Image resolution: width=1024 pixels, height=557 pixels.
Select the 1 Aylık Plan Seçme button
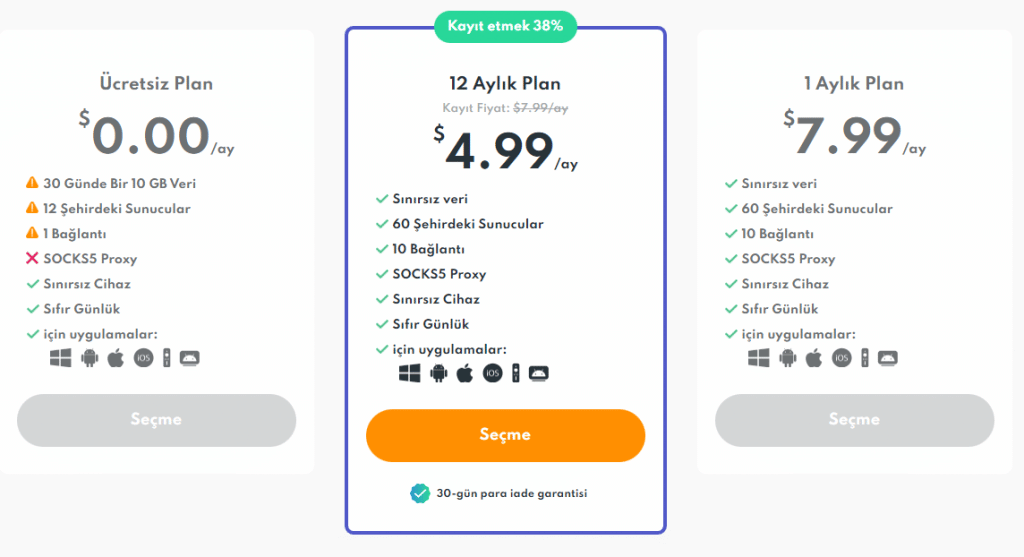click(x=854, y=420)
